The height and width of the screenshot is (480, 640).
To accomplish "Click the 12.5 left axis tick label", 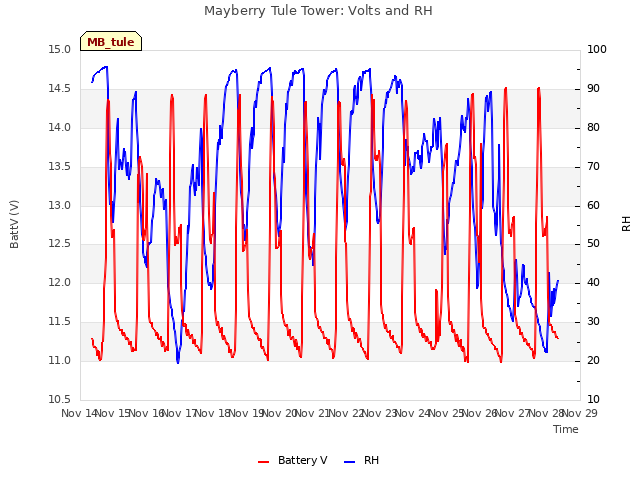I will pyautogui.click(x=59, y=244).
